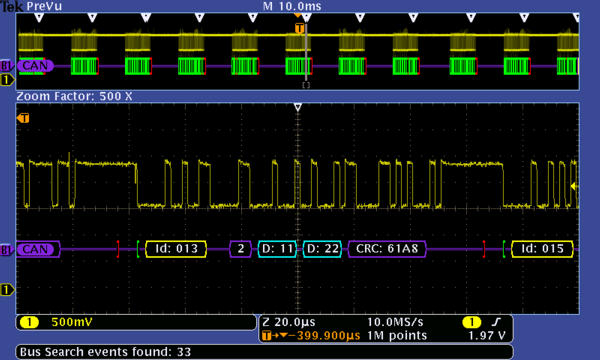Select the data byte D: 22 packet
This screenshot has height=360, width=600.
click(x=322, y=249)
